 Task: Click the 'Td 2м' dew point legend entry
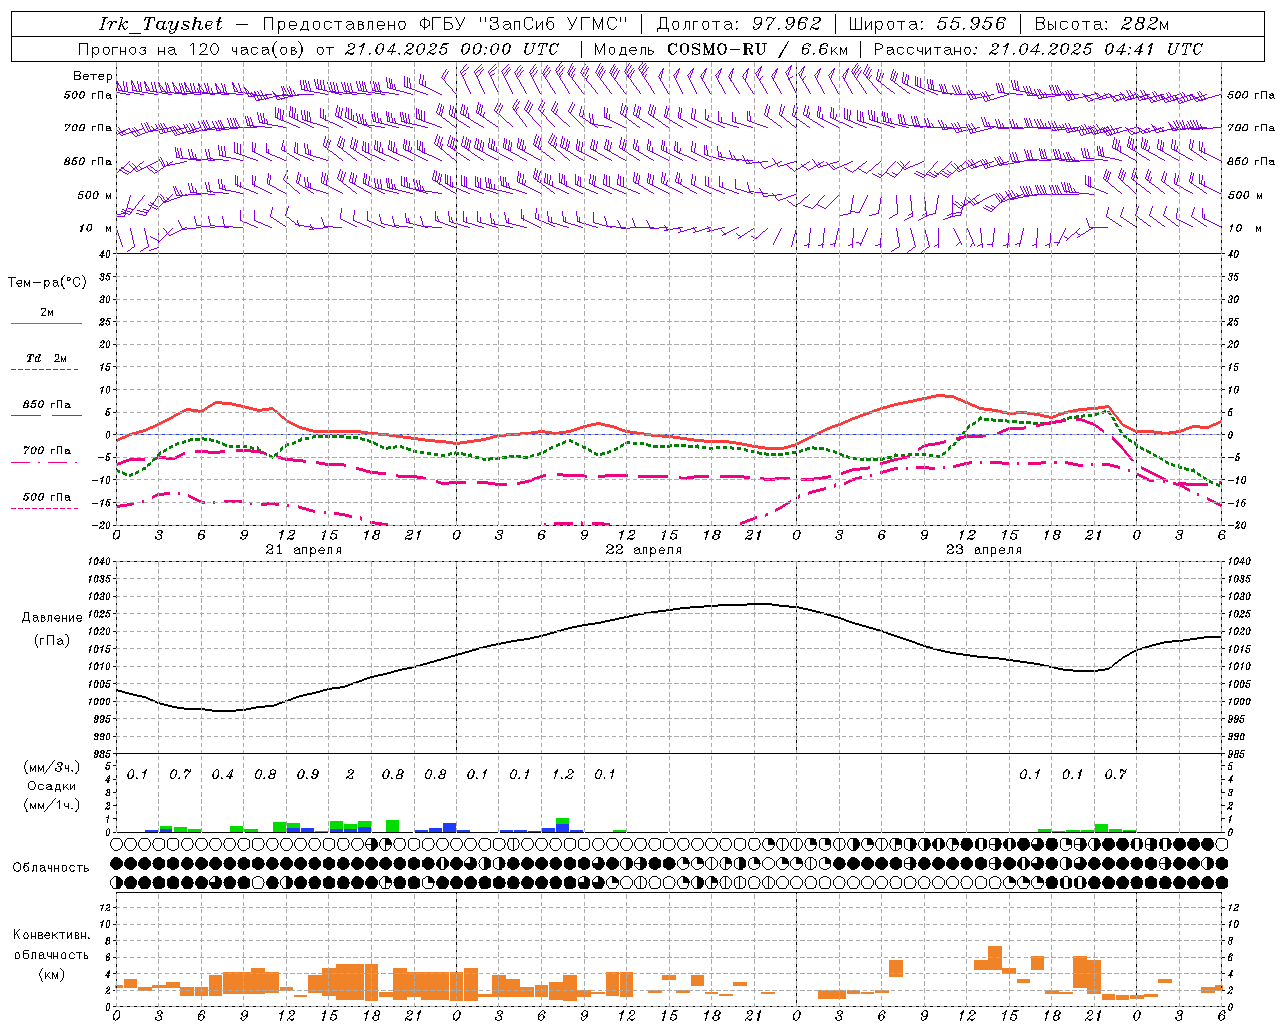point(47,358)
